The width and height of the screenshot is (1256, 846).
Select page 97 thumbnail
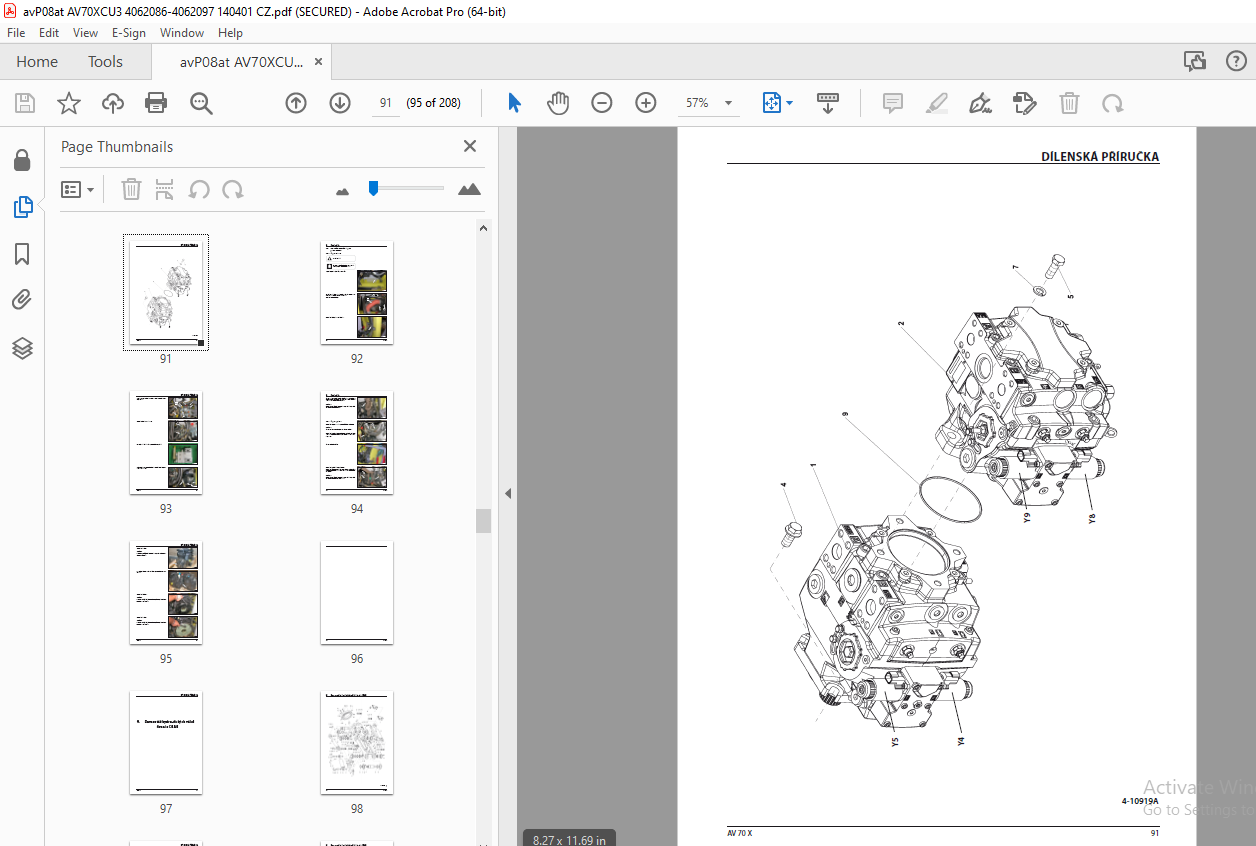point(166,742)
